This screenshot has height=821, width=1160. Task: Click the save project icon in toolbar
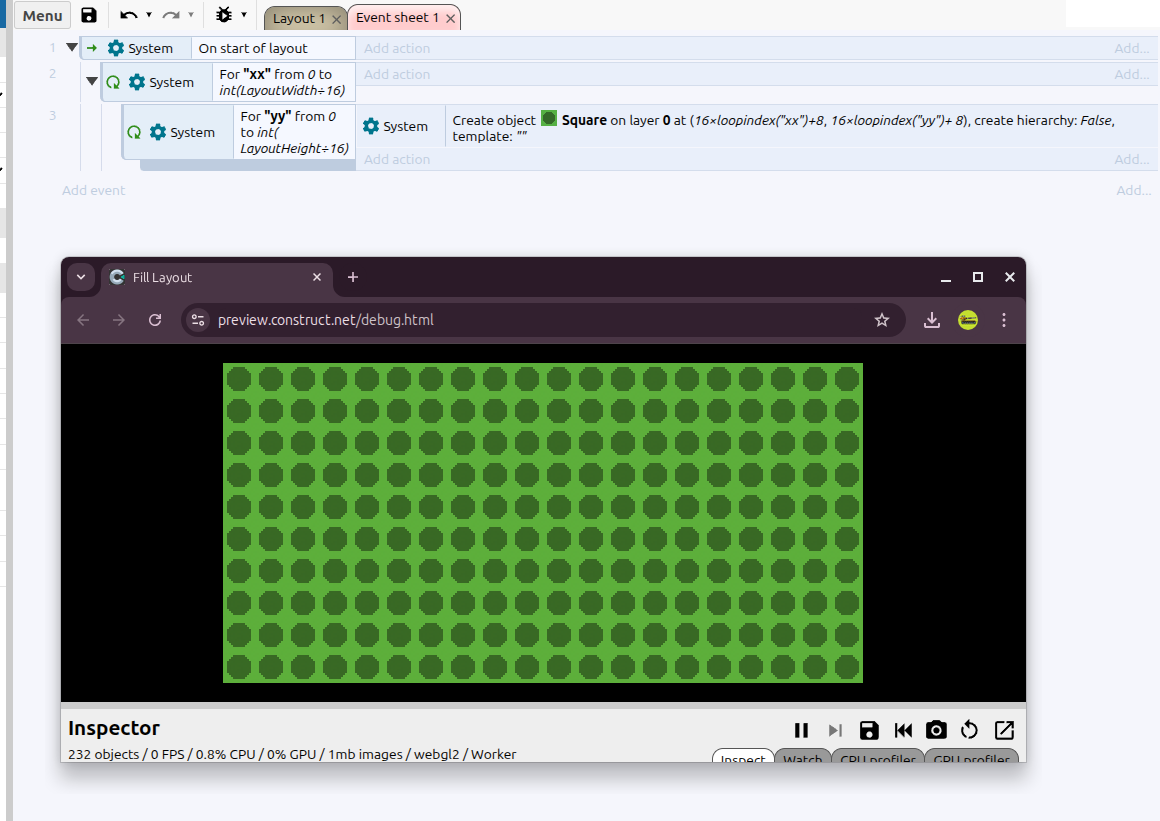click(x=89, y=16)
